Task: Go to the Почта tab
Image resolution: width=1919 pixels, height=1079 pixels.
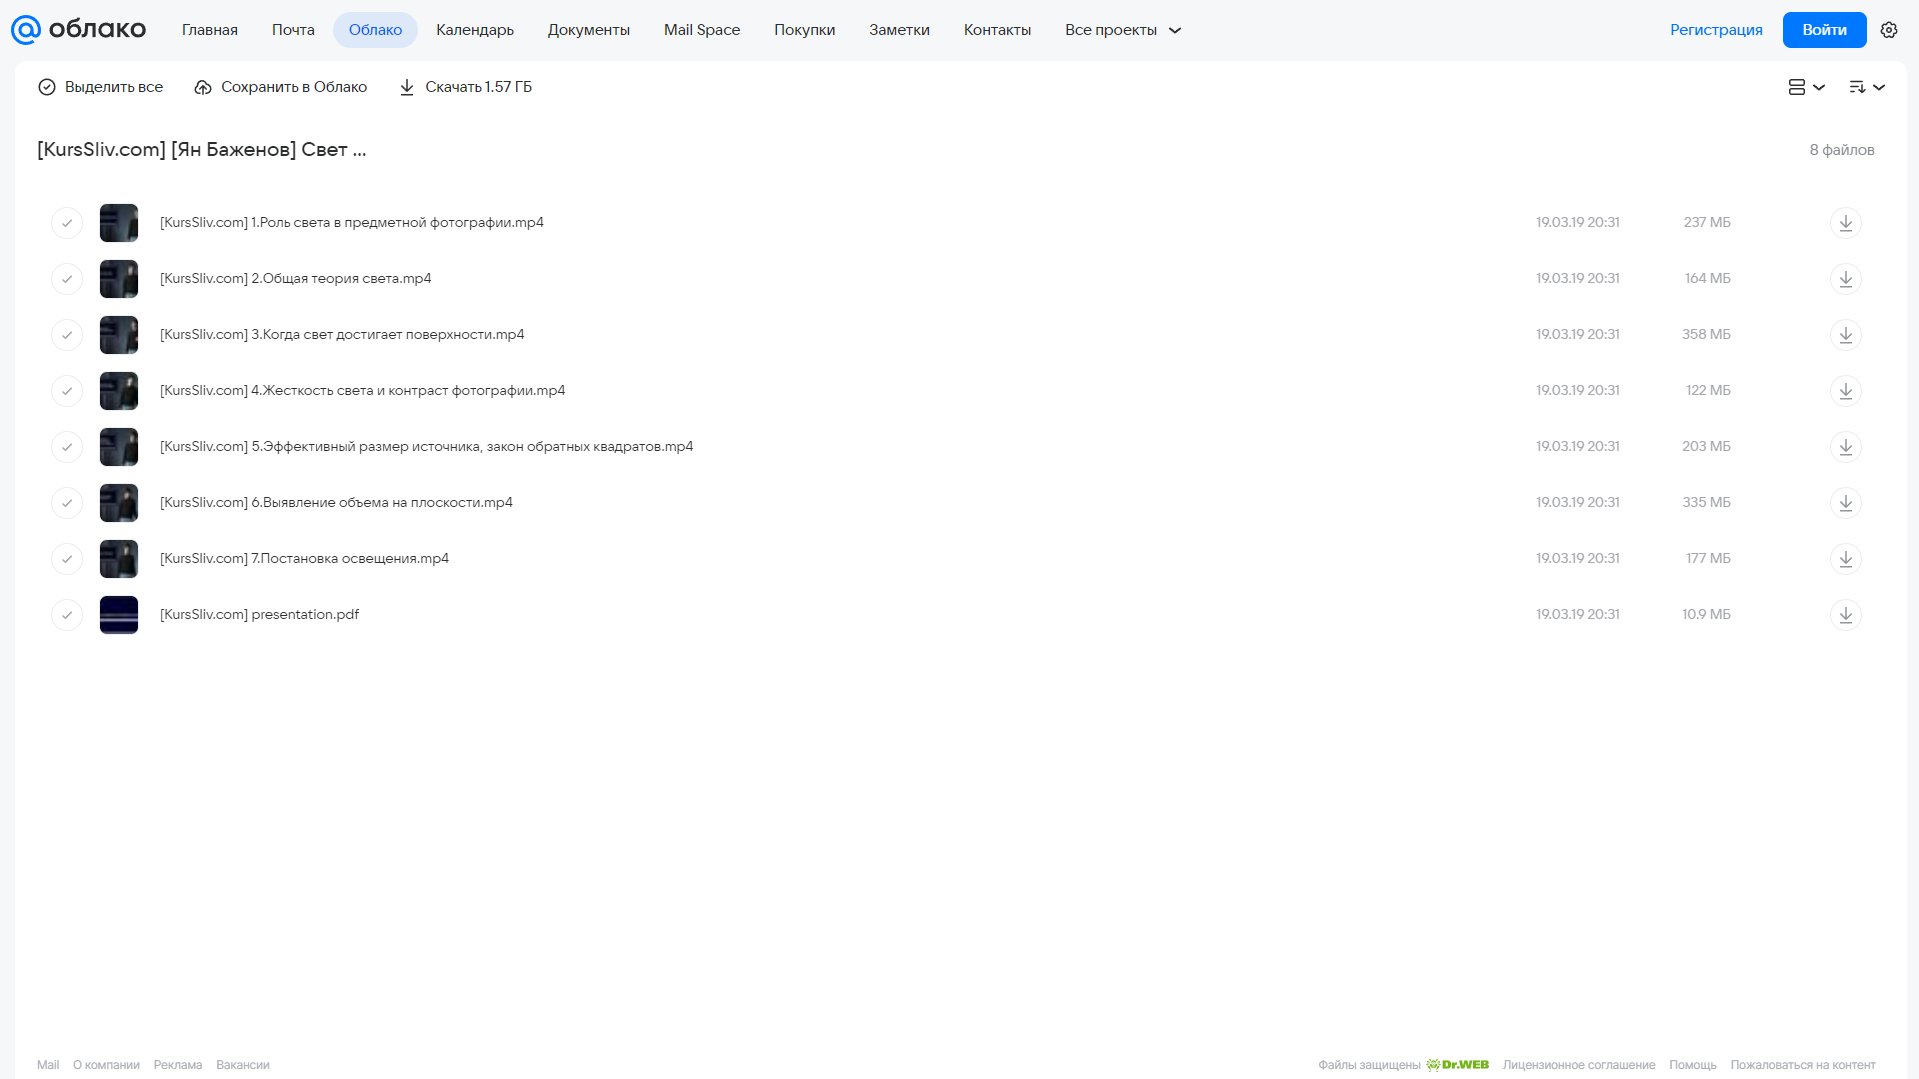Action: coord(293,30)
